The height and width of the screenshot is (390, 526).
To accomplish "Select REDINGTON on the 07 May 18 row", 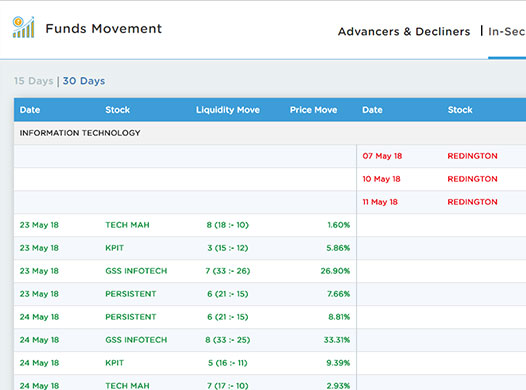I will [472, 156].
